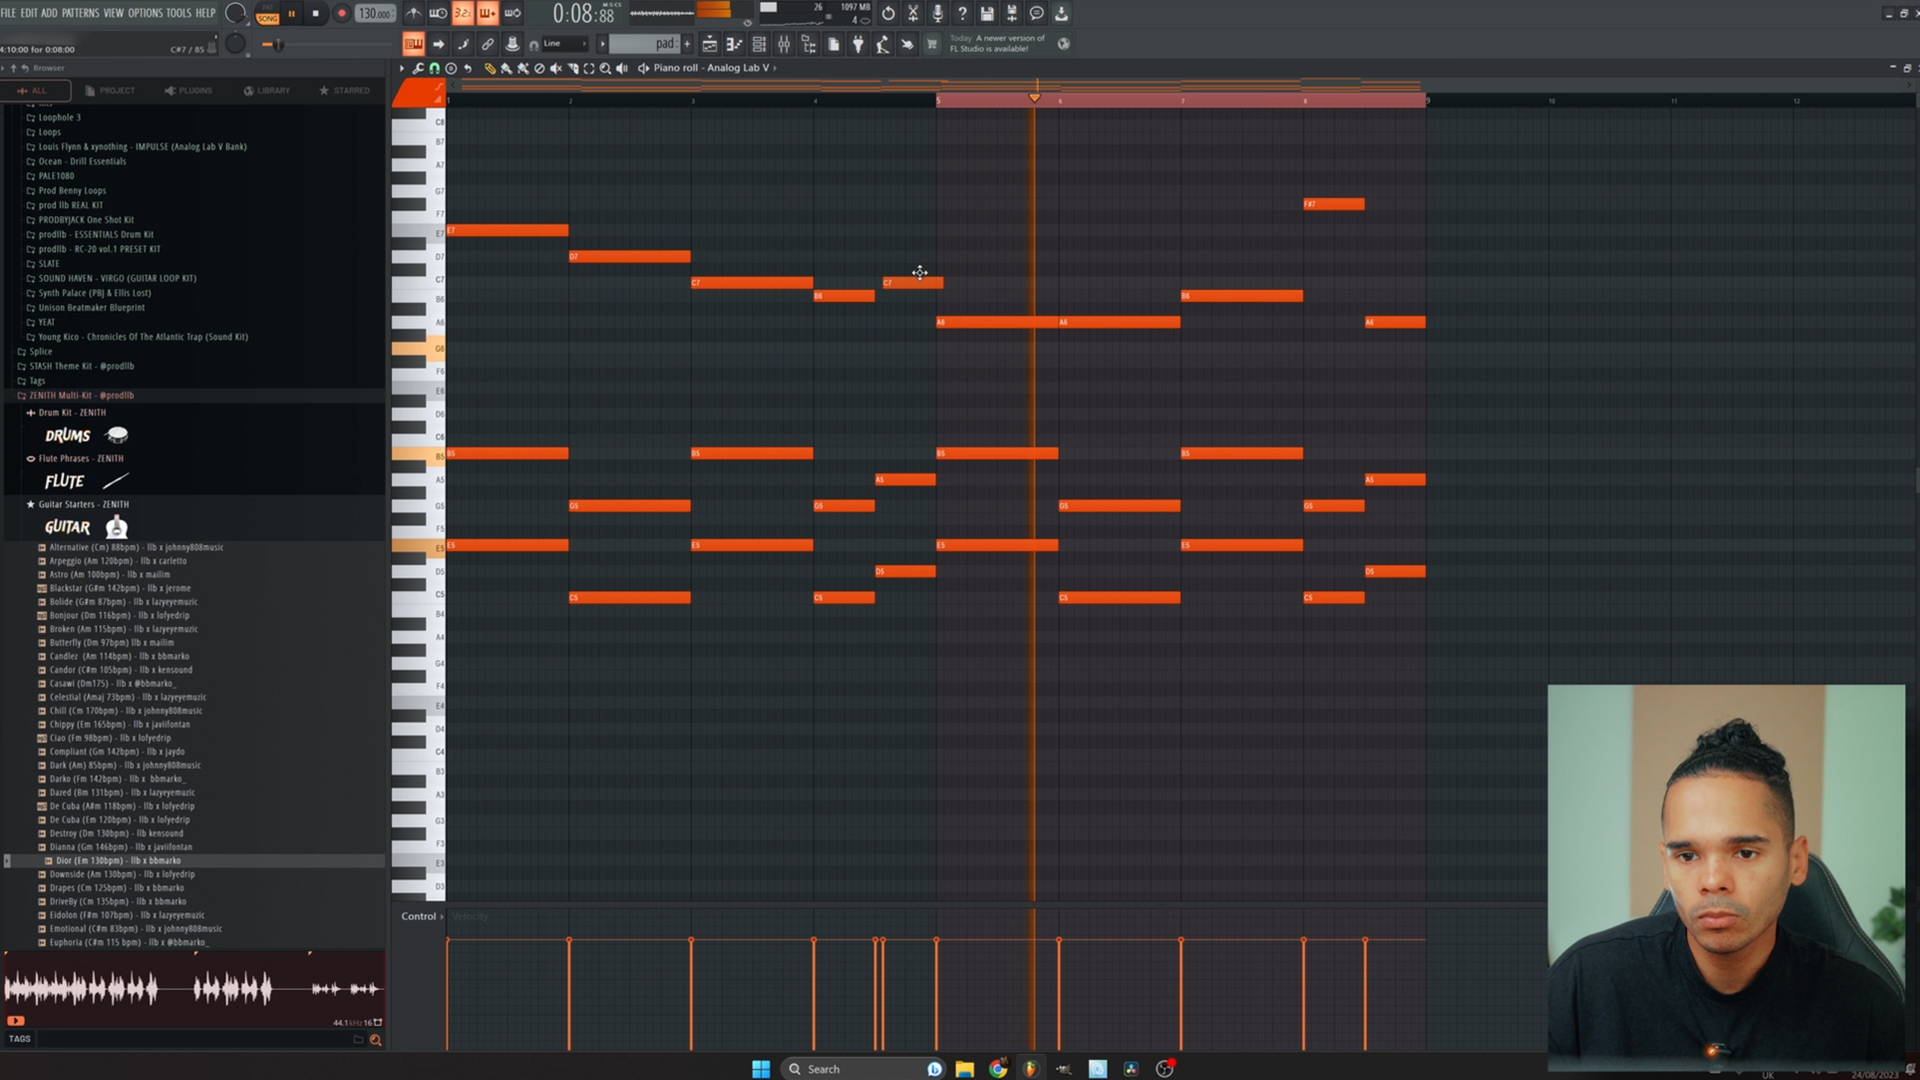Click the undo history circular arrow icon
This screenshot has width=1920, height=1080.
888,13
